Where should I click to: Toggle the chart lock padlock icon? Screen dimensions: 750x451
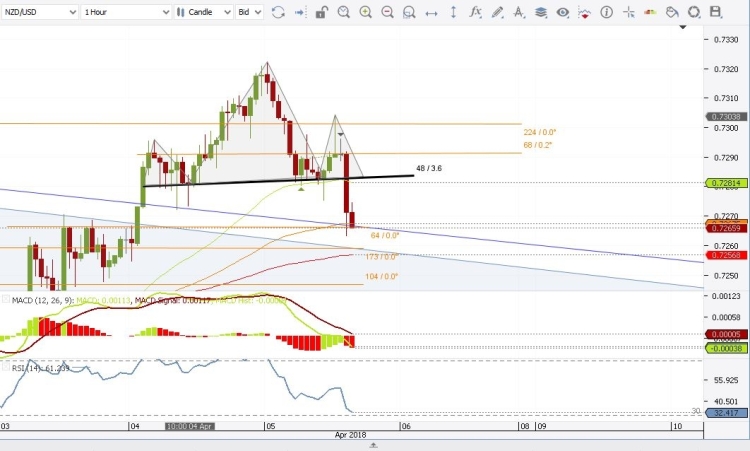click(x=322, y=12)
